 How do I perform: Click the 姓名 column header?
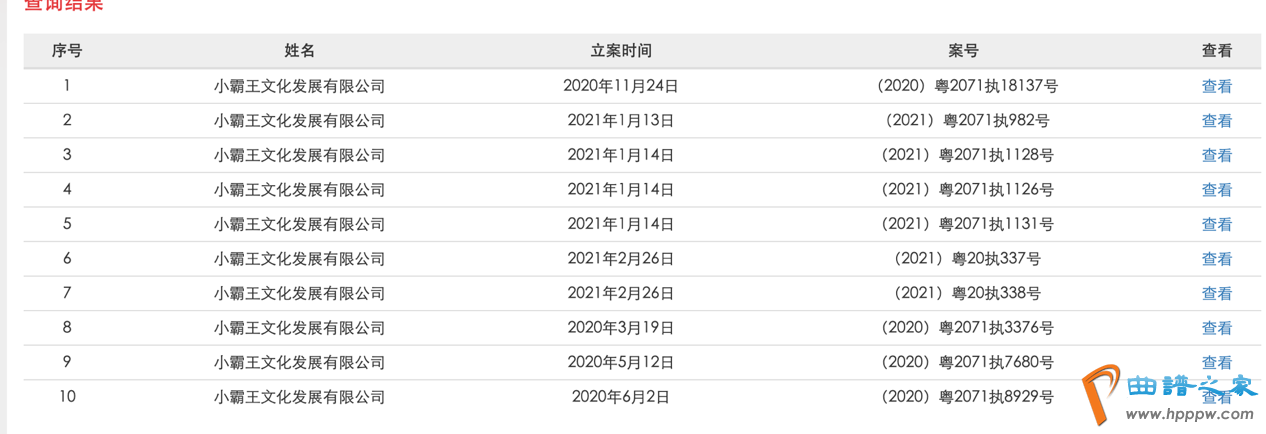(x=299, y=51)
